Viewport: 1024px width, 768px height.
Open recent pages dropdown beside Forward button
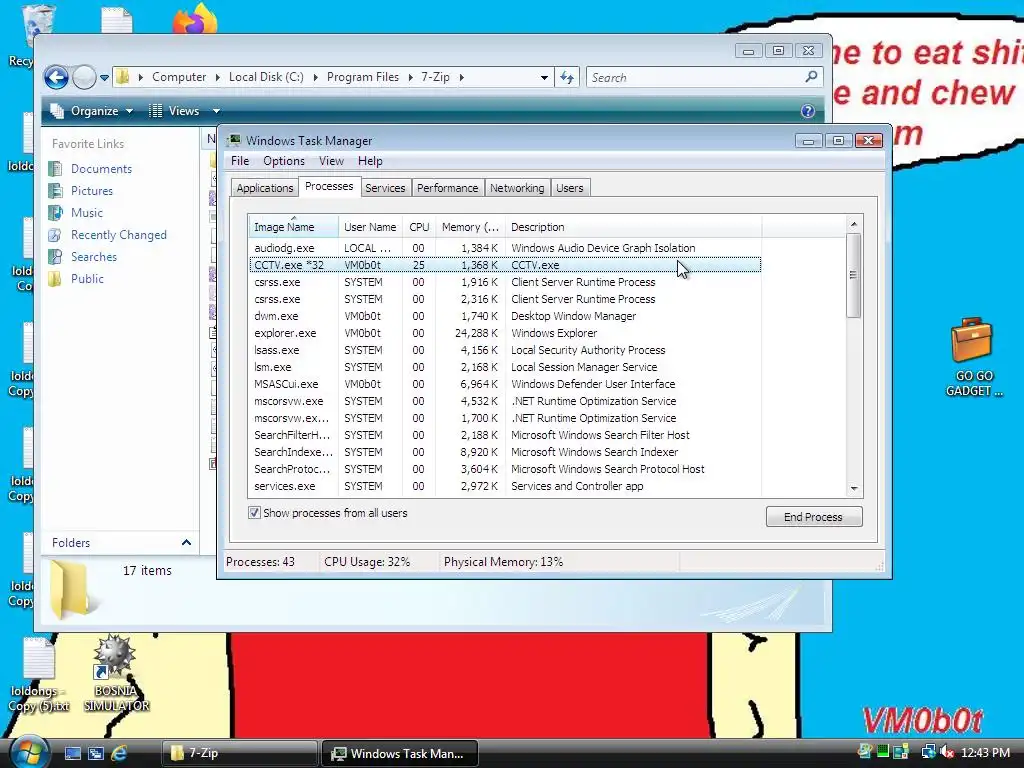(x=104, y=78)
